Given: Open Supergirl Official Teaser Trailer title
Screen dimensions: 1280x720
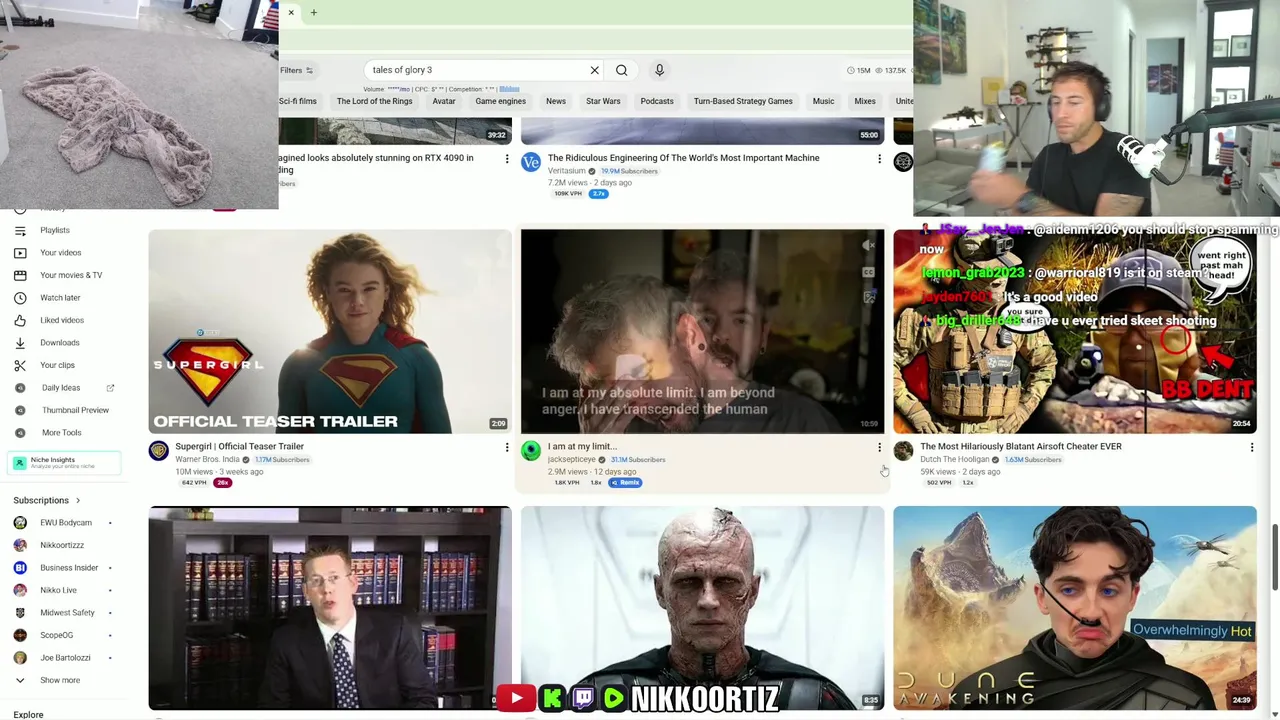Looking at the screenshot, I should pyautogui.click(x=239, y=447).
